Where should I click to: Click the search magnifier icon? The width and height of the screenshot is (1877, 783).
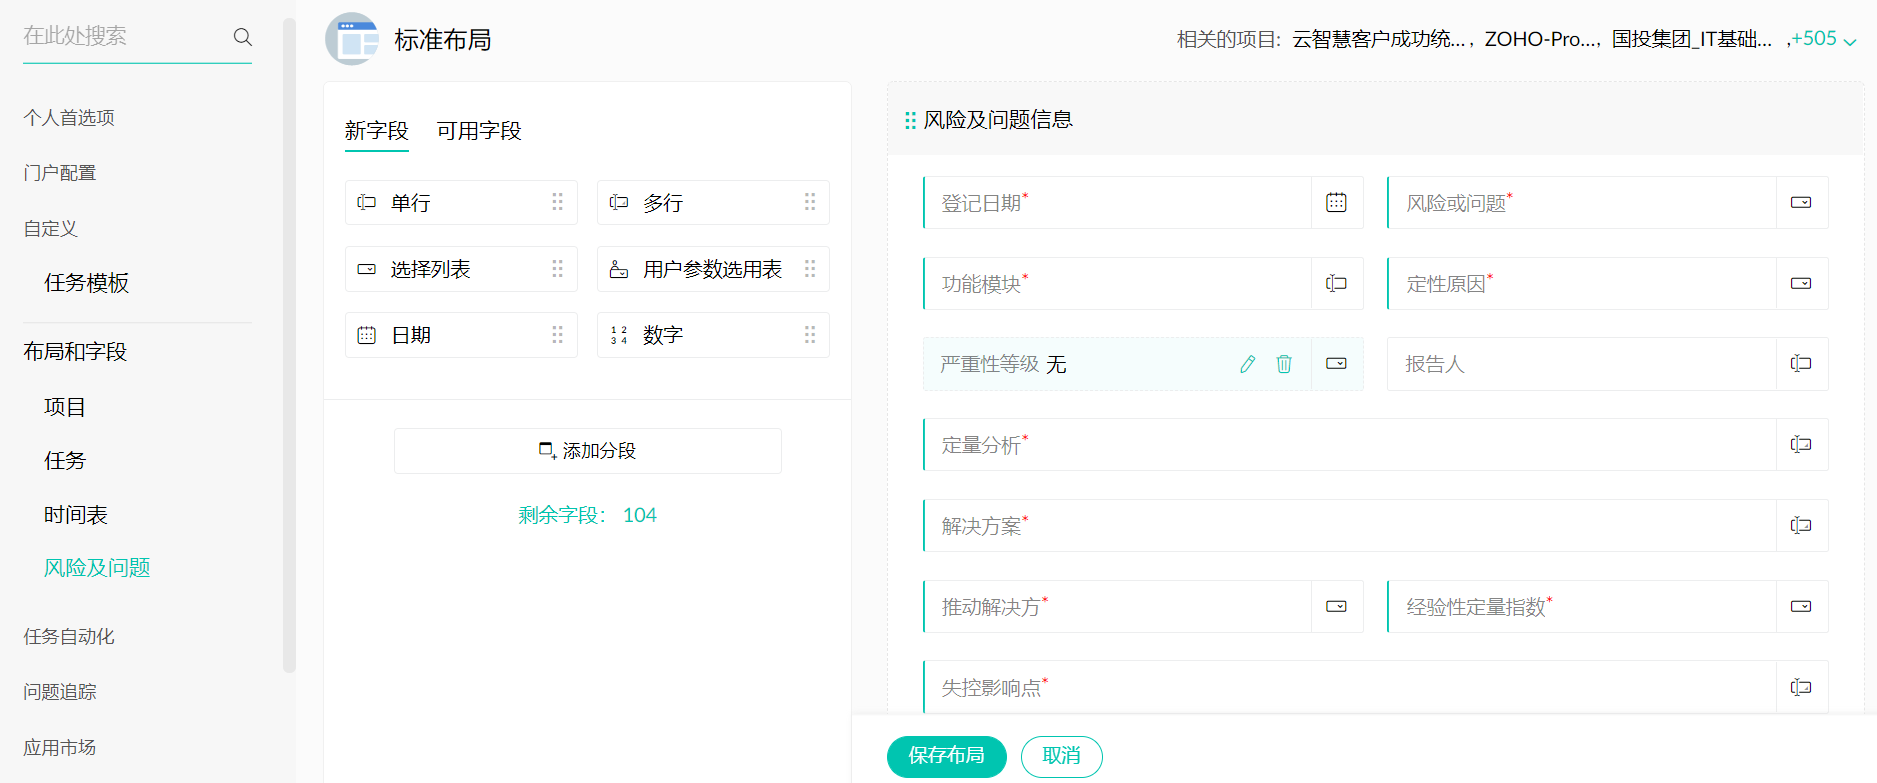coord(242,37)
